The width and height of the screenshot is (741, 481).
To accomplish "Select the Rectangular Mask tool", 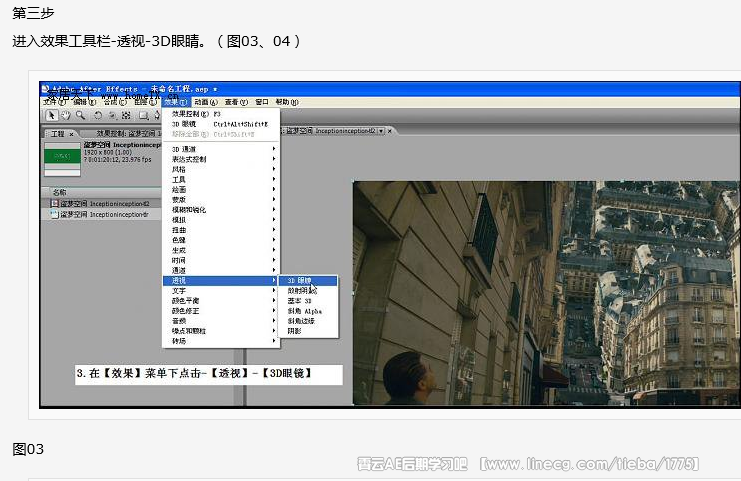I will click(143, 115).
